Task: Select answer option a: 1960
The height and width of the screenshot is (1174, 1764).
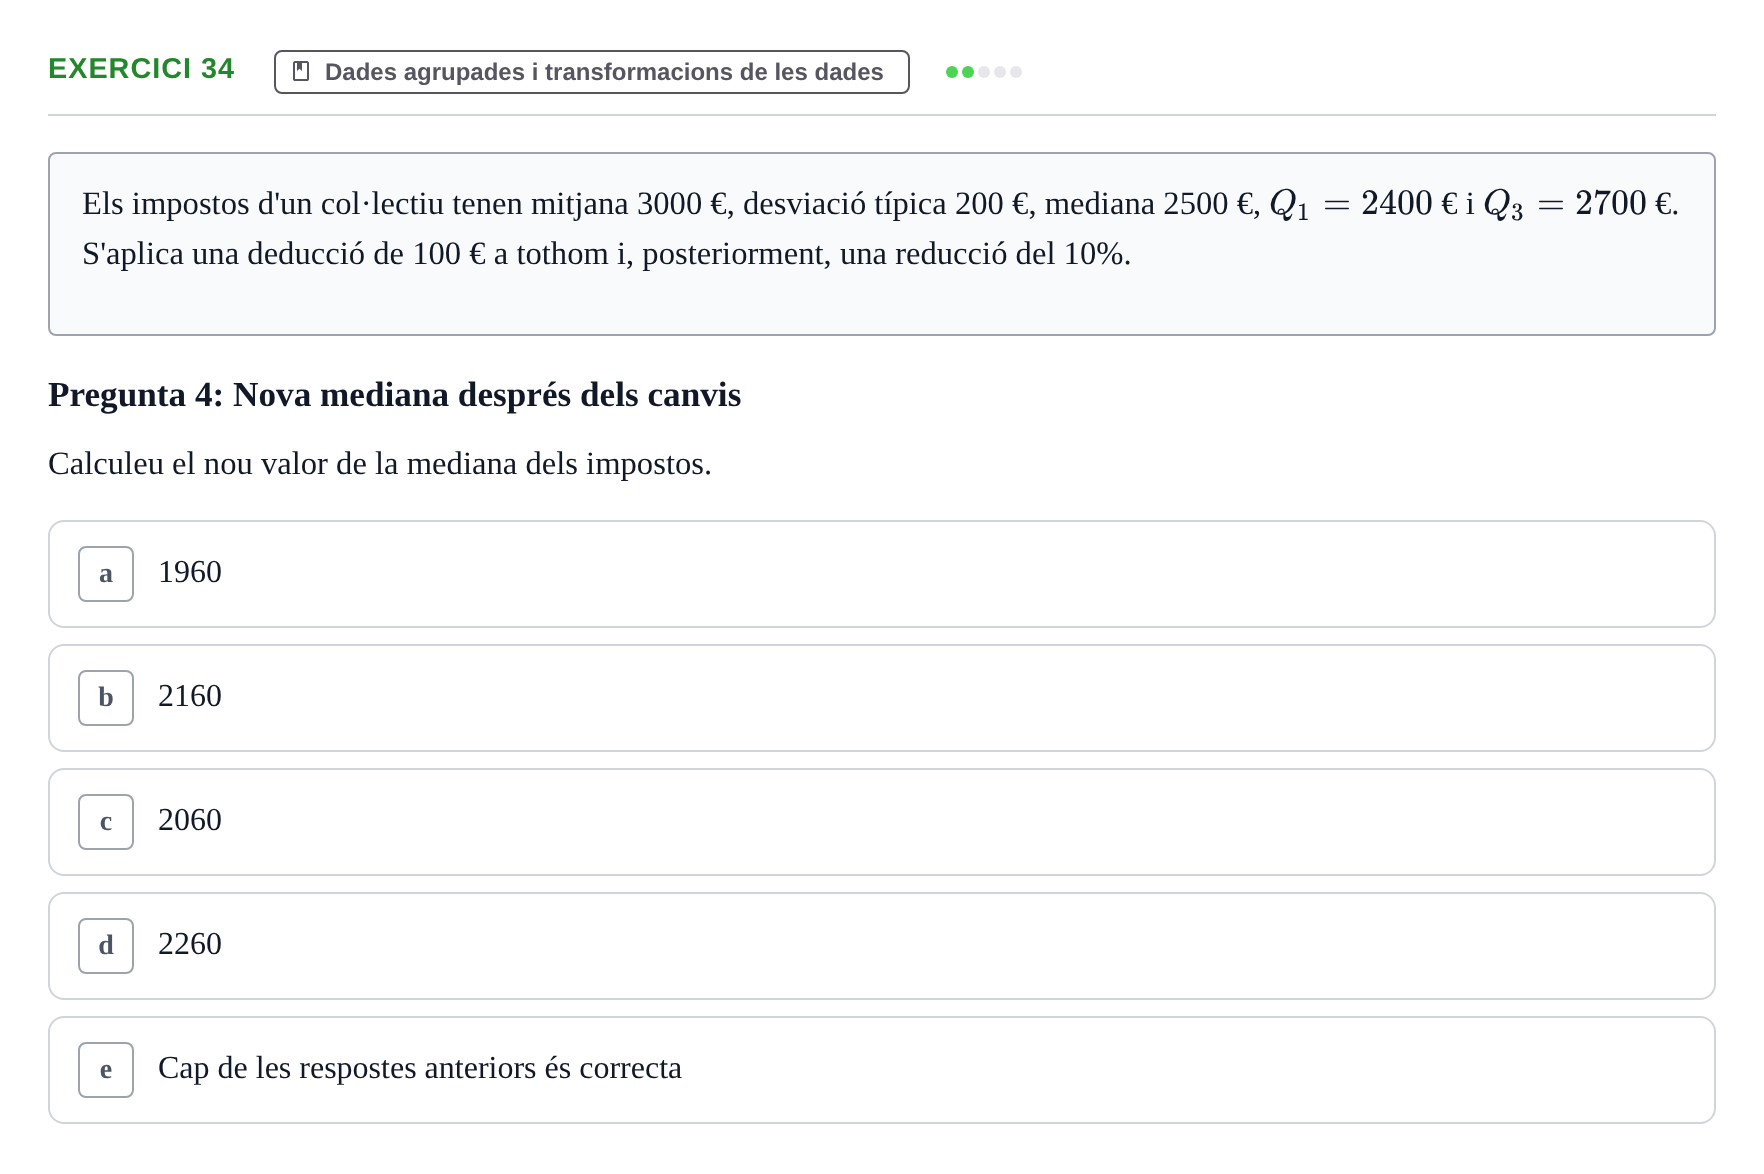Action: click(x=881, y=574)
